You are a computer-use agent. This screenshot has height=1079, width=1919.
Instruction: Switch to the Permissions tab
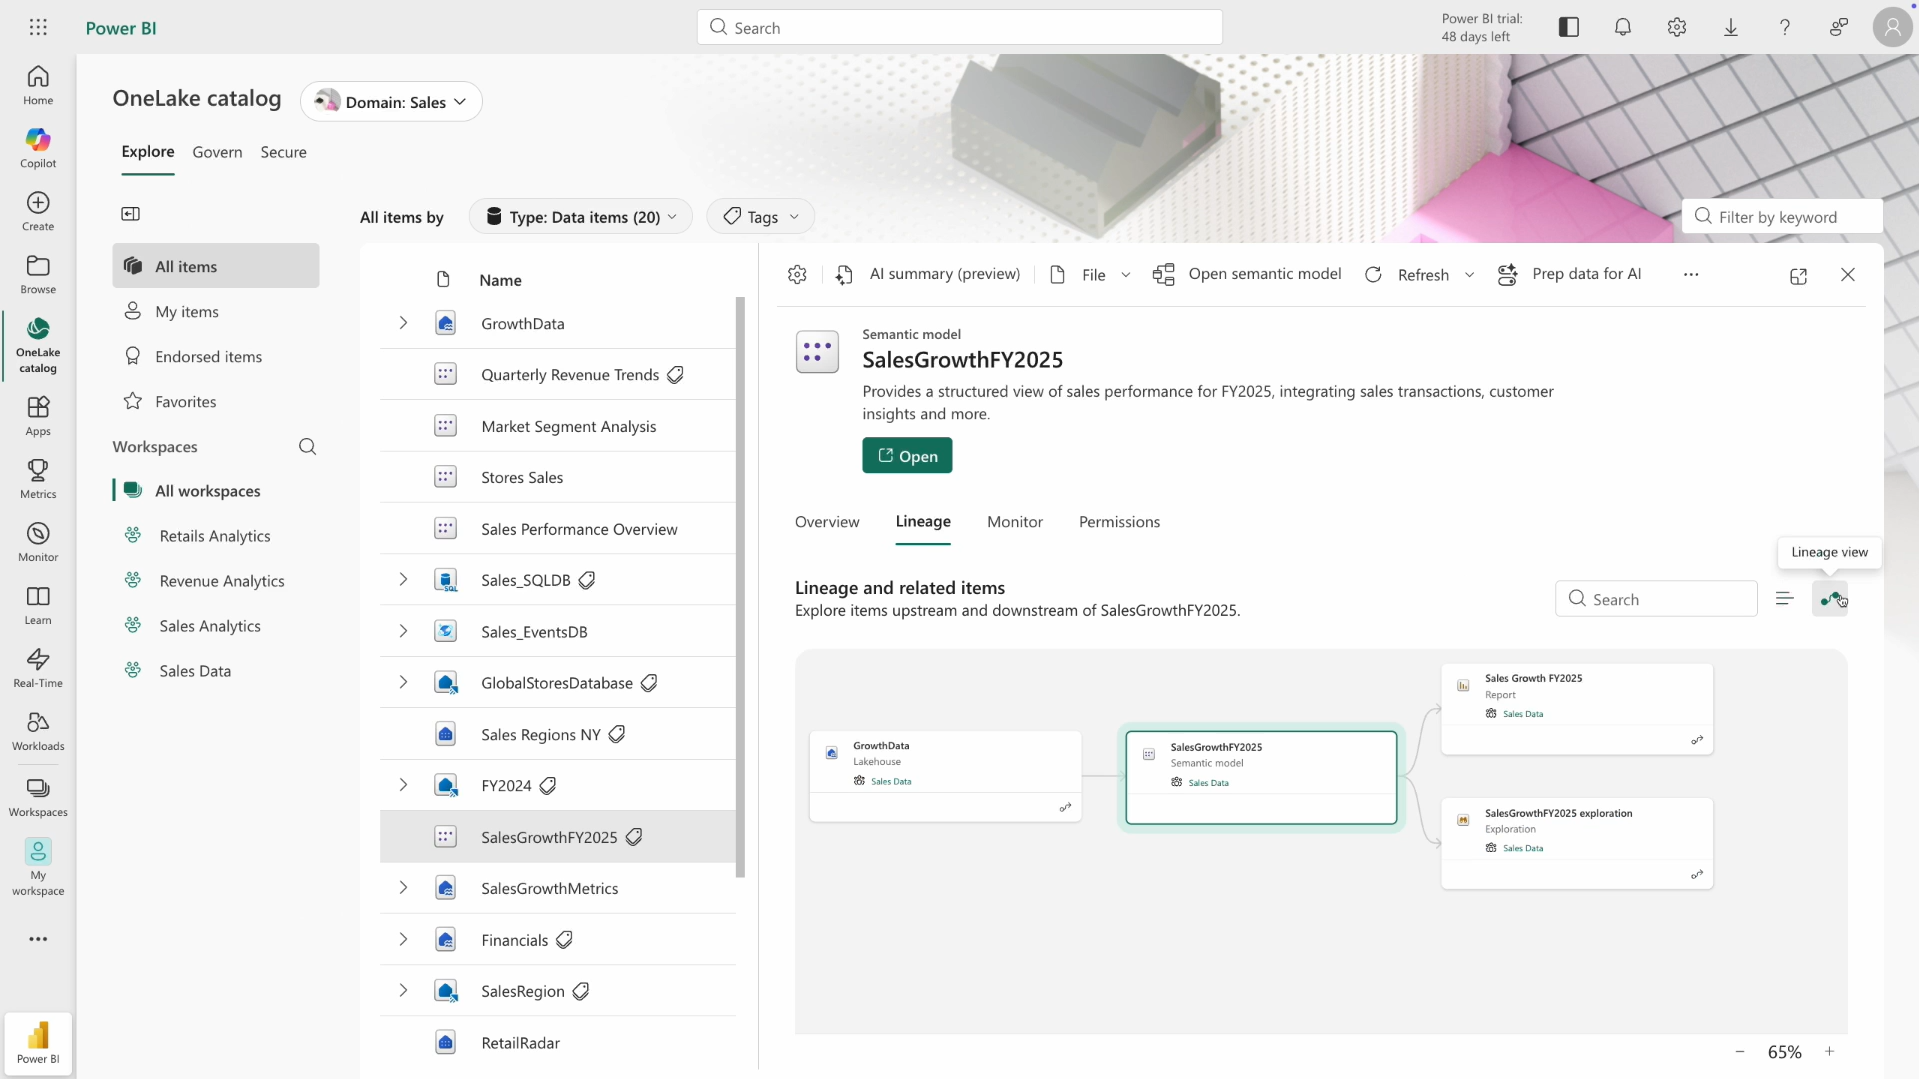coord(1119,521)
